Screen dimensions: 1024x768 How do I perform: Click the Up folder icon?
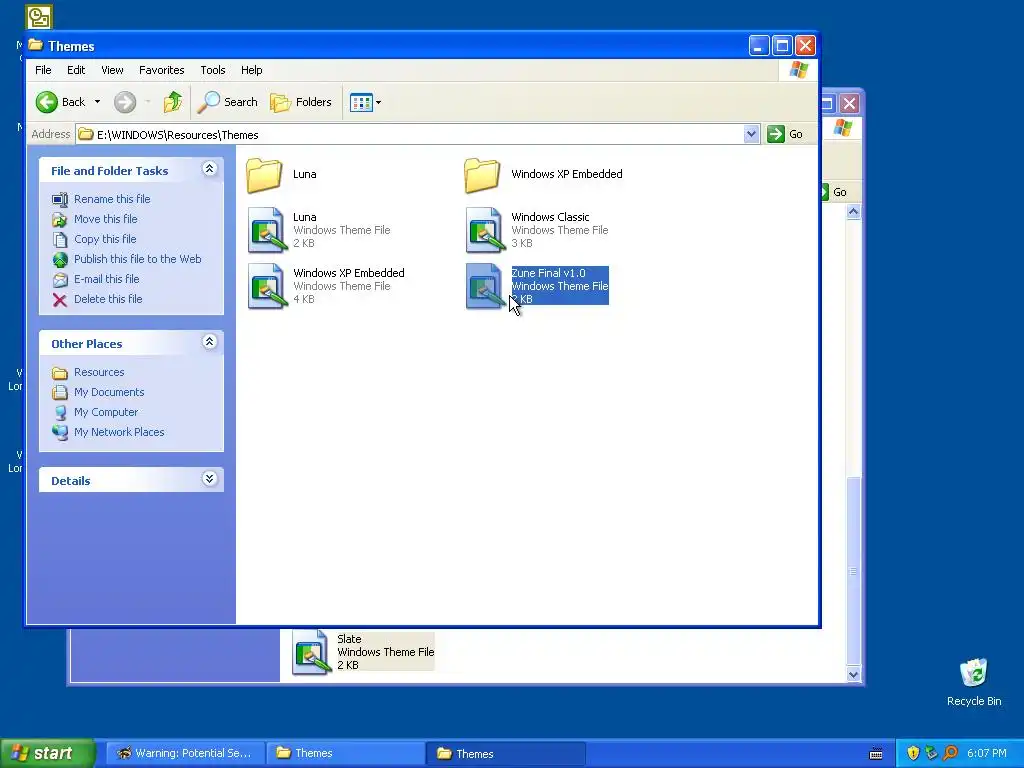point(173,102)
